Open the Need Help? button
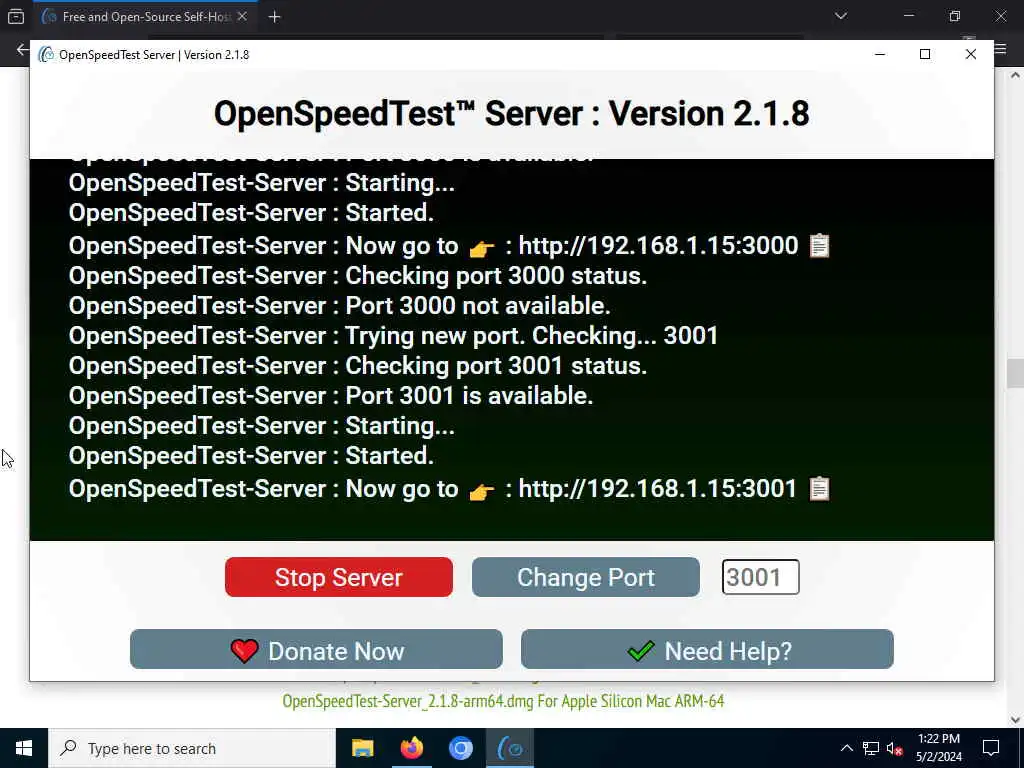The width and height of the screenshot is (1024, 768). pos(707,650)
